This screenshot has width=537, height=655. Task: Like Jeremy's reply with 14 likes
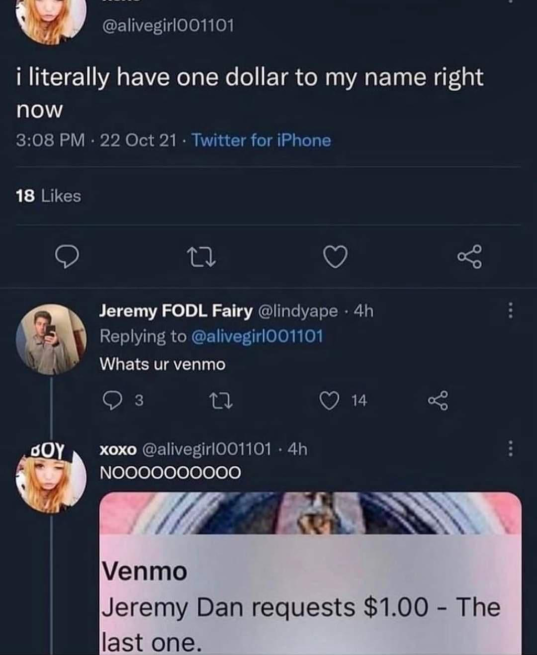(x=329, y=401)
